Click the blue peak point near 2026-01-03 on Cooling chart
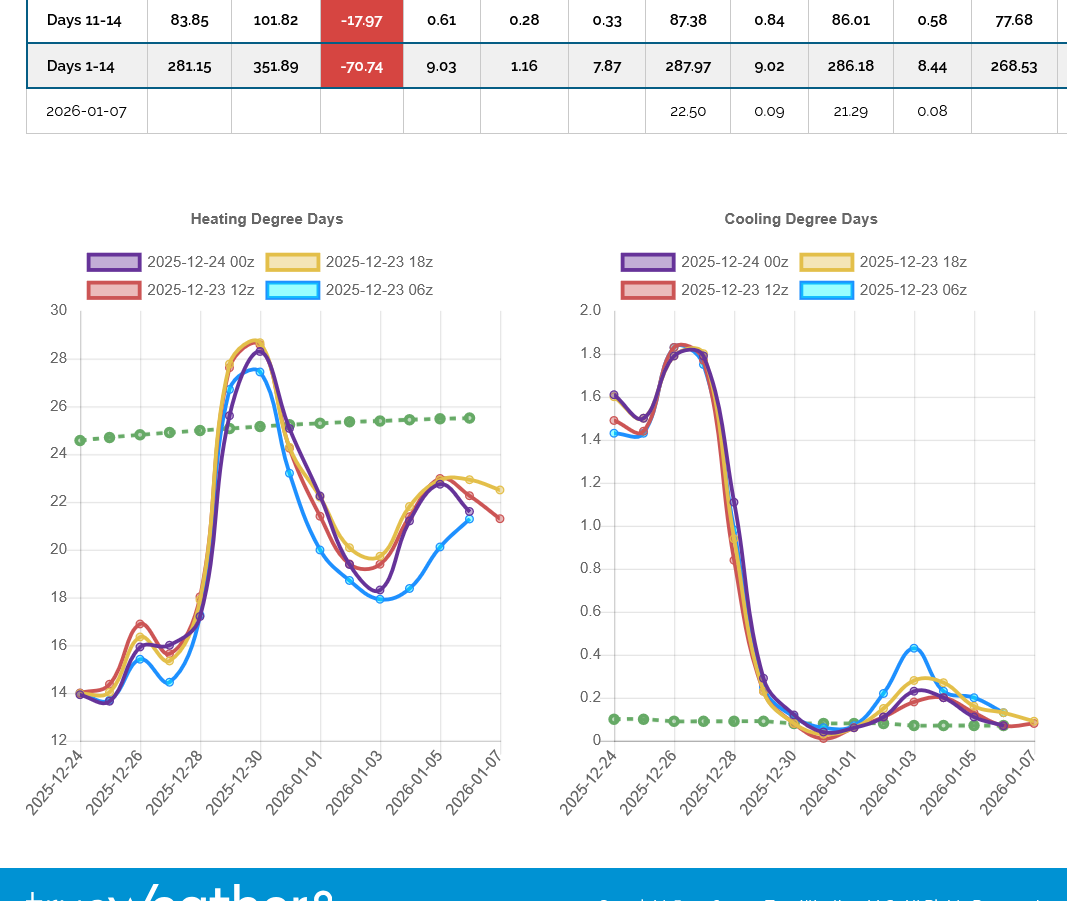Screen dimensions: 1067x901 tap(914, 648)
